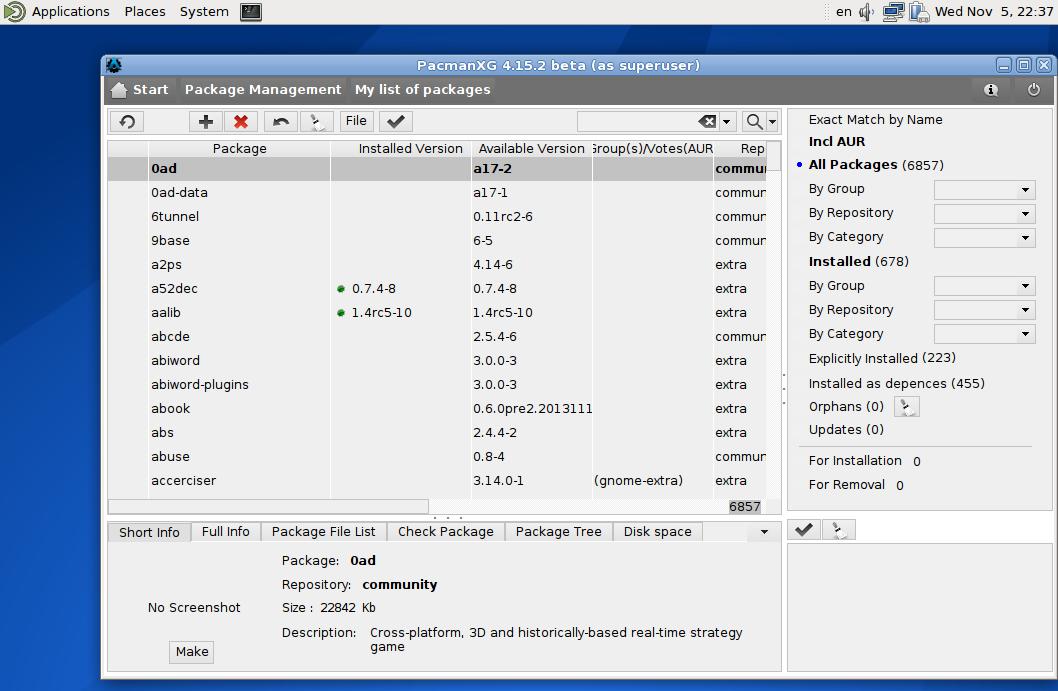Open By Category dropdown under Installed
Screen dimensions: 1058x691
pyautogui.click(x=984, y=334)
